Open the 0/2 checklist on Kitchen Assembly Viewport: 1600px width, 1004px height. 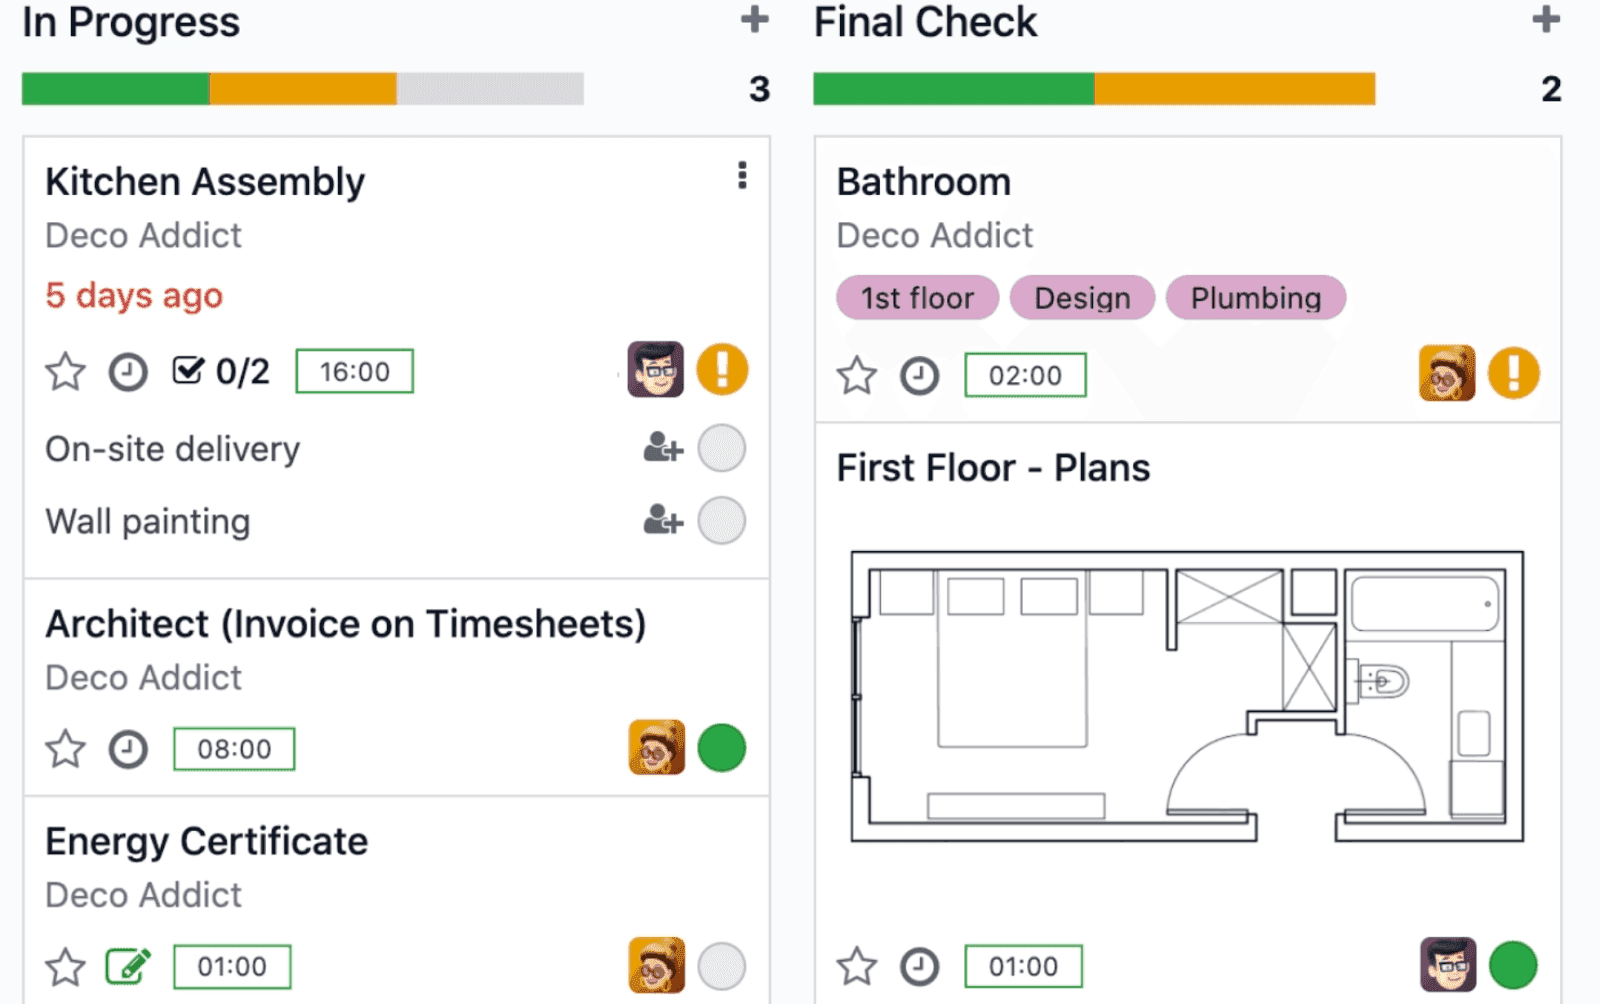tap(222, 370)
